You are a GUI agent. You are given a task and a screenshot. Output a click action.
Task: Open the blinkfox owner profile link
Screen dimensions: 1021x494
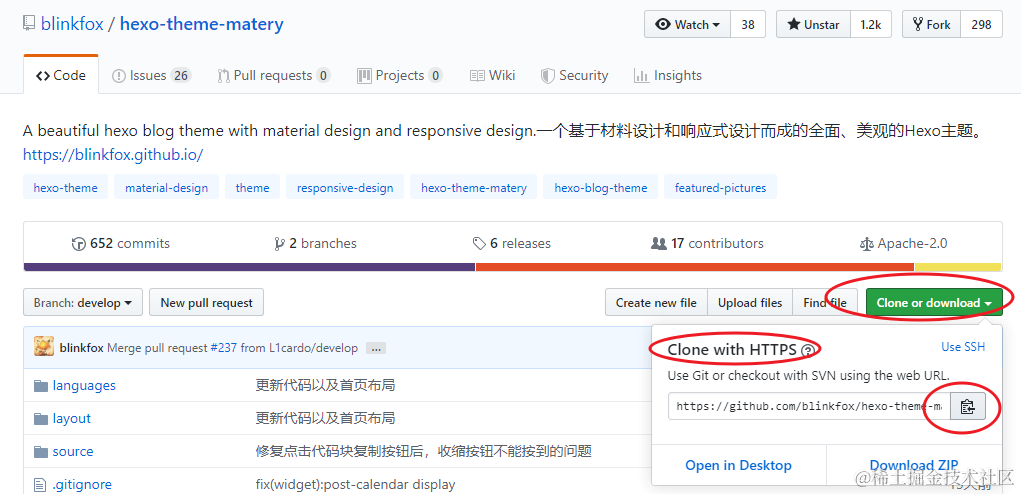72,25
